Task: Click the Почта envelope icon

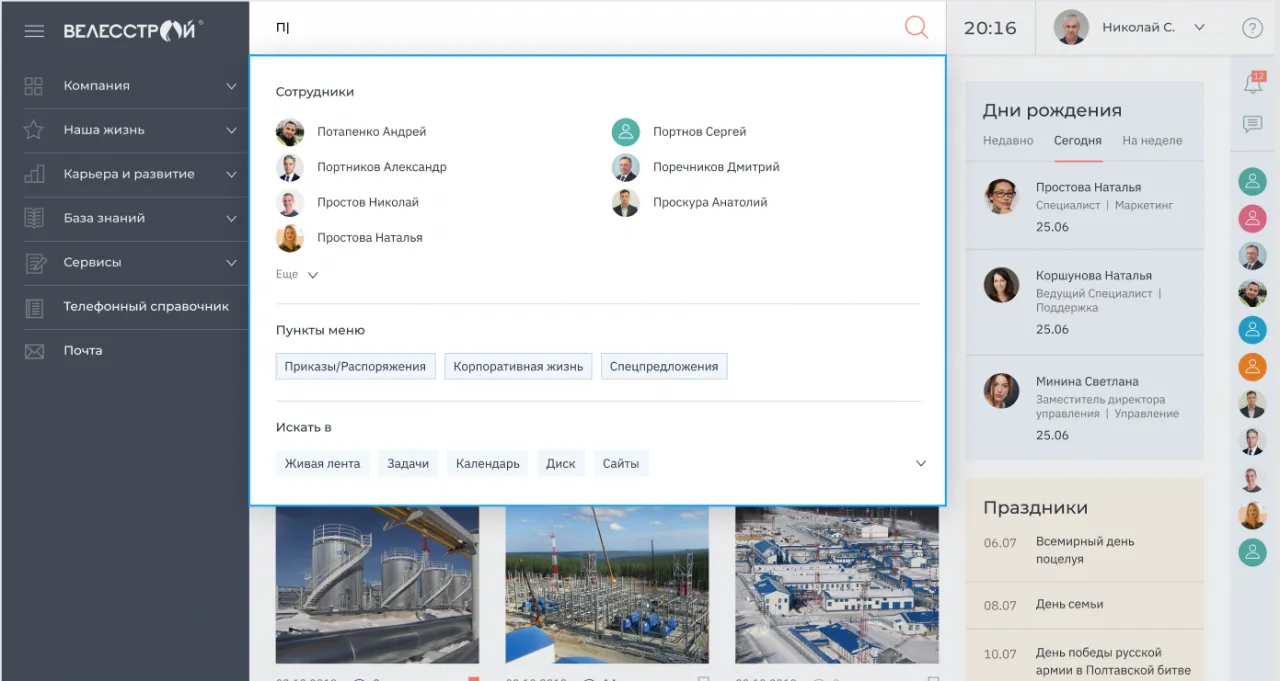Action: [34, 351]
